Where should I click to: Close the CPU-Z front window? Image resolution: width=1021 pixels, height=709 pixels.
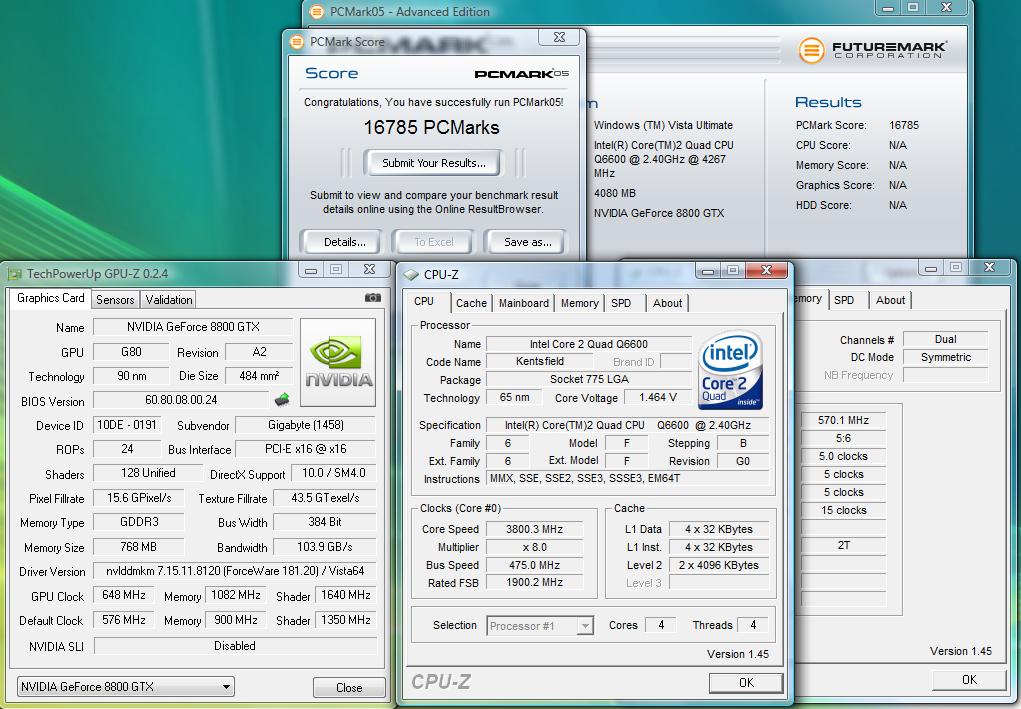(766, 270)
